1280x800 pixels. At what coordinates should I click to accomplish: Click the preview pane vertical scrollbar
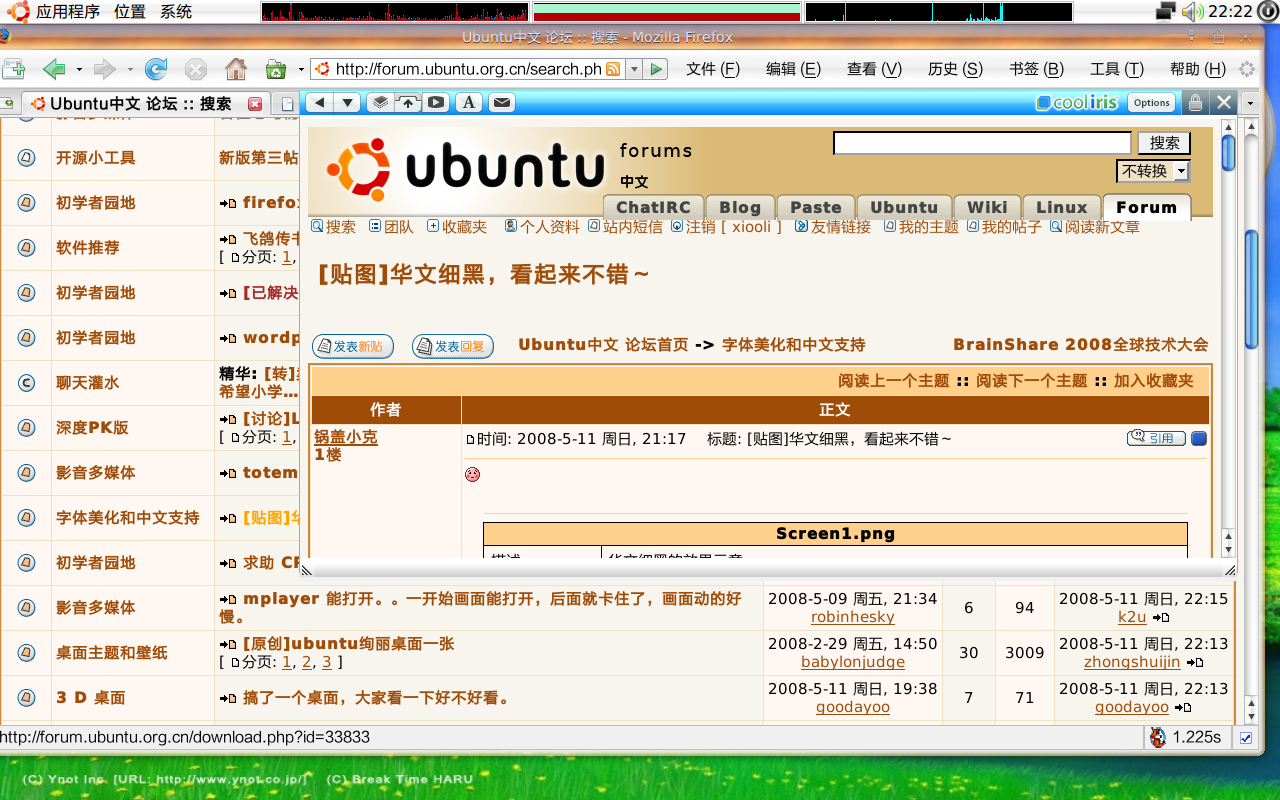tap(1229, 340)
